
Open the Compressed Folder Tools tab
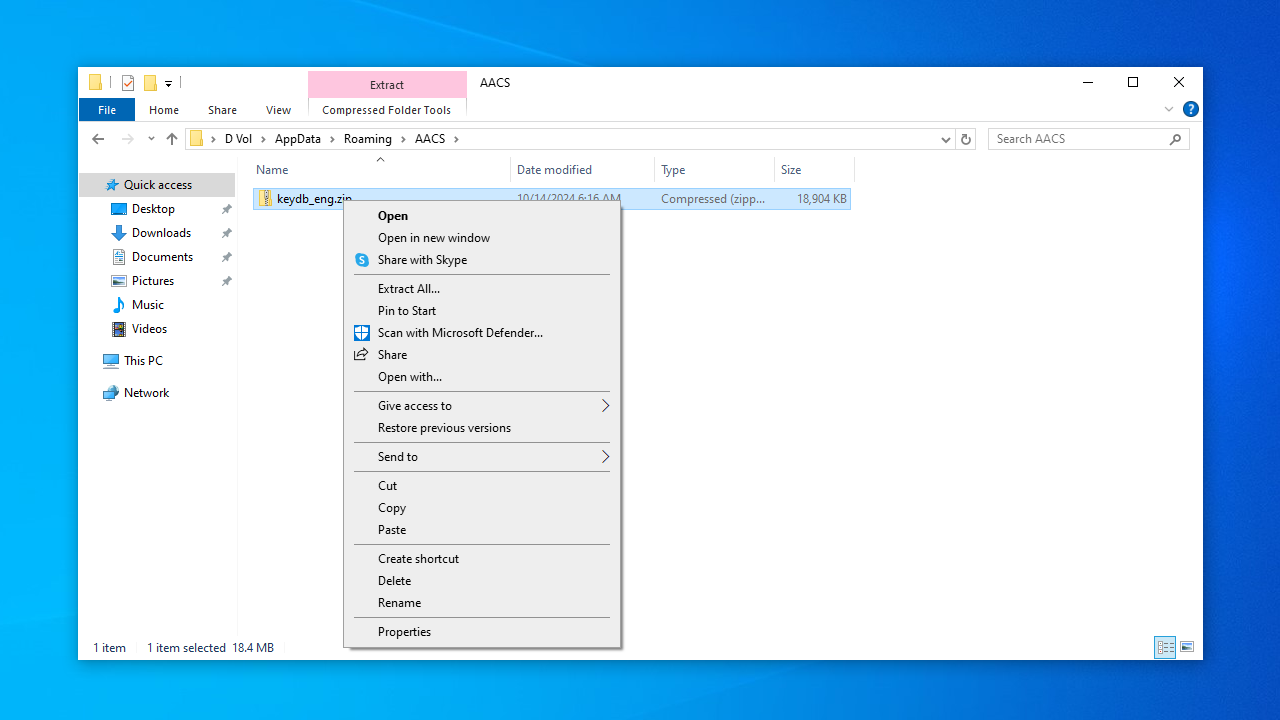[x=386, y=110]
